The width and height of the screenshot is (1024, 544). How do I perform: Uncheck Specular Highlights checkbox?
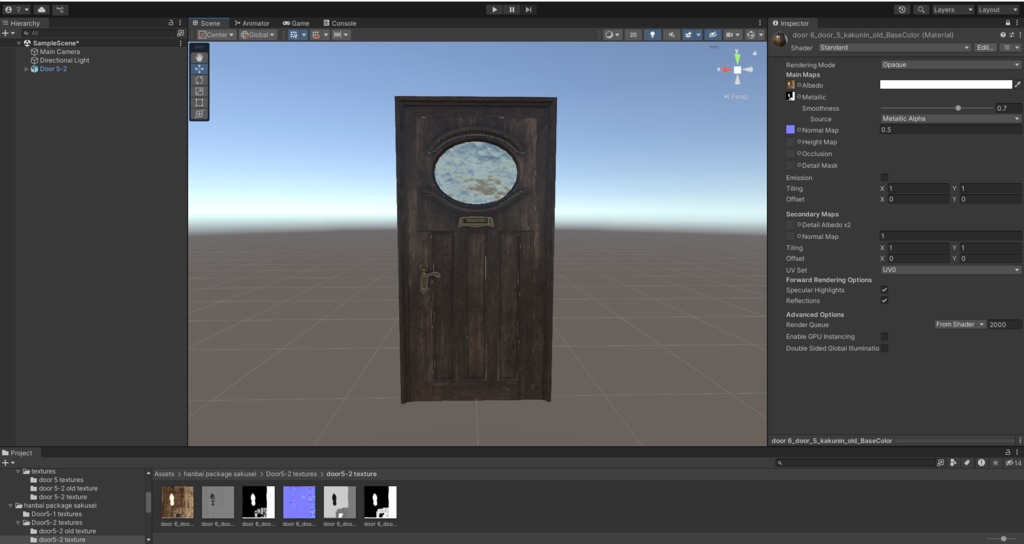click(884, 290)
